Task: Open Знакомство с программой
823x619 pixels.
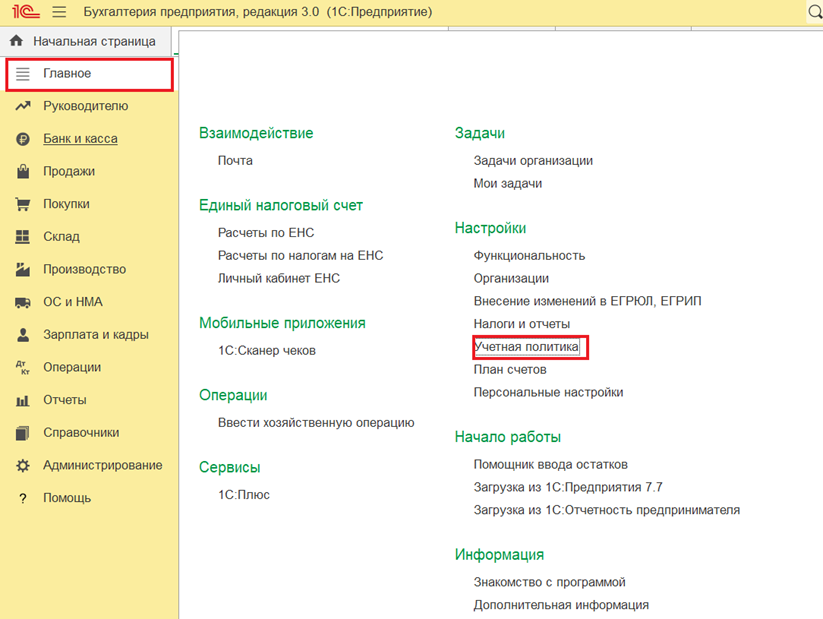Action: (550, 582)
